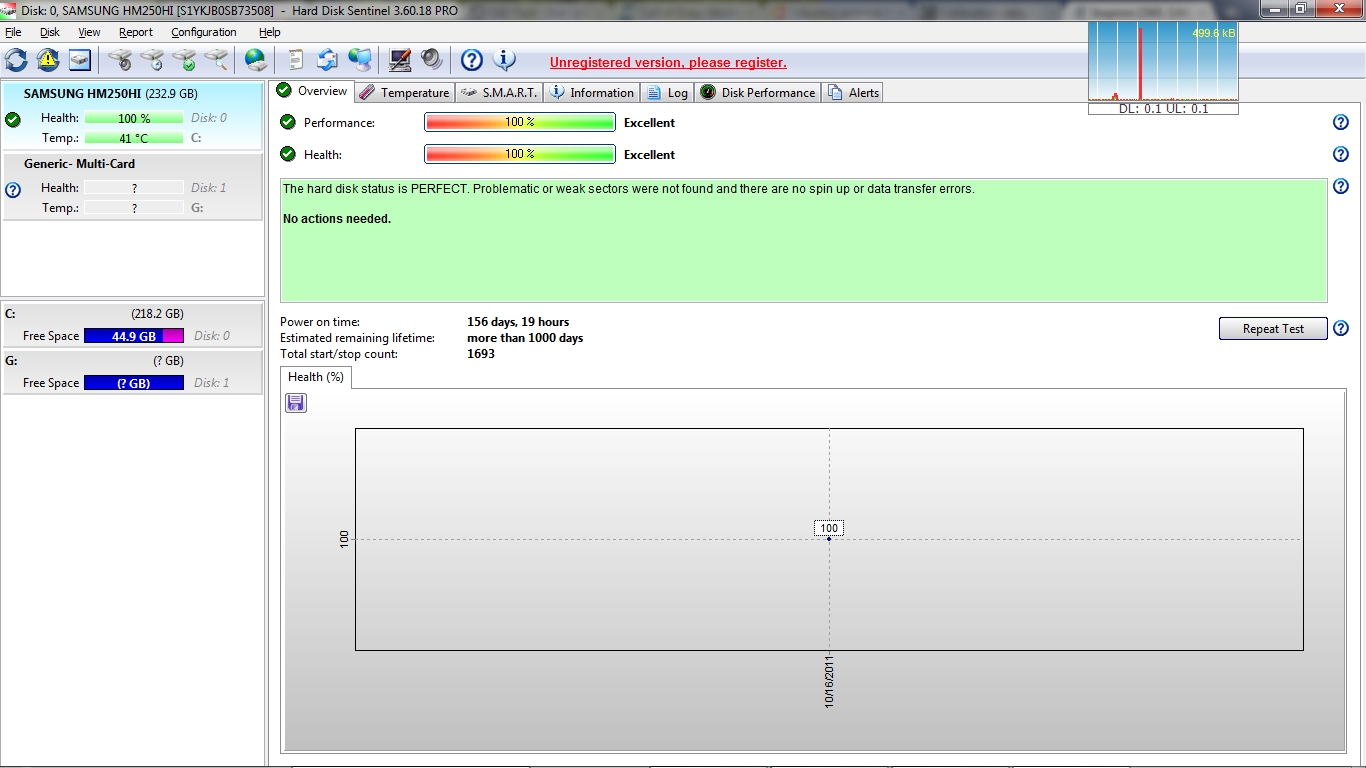This screenshot has height=768, width=1366.
Task: Open the help question mark toolbar icon
Action: 471,60
